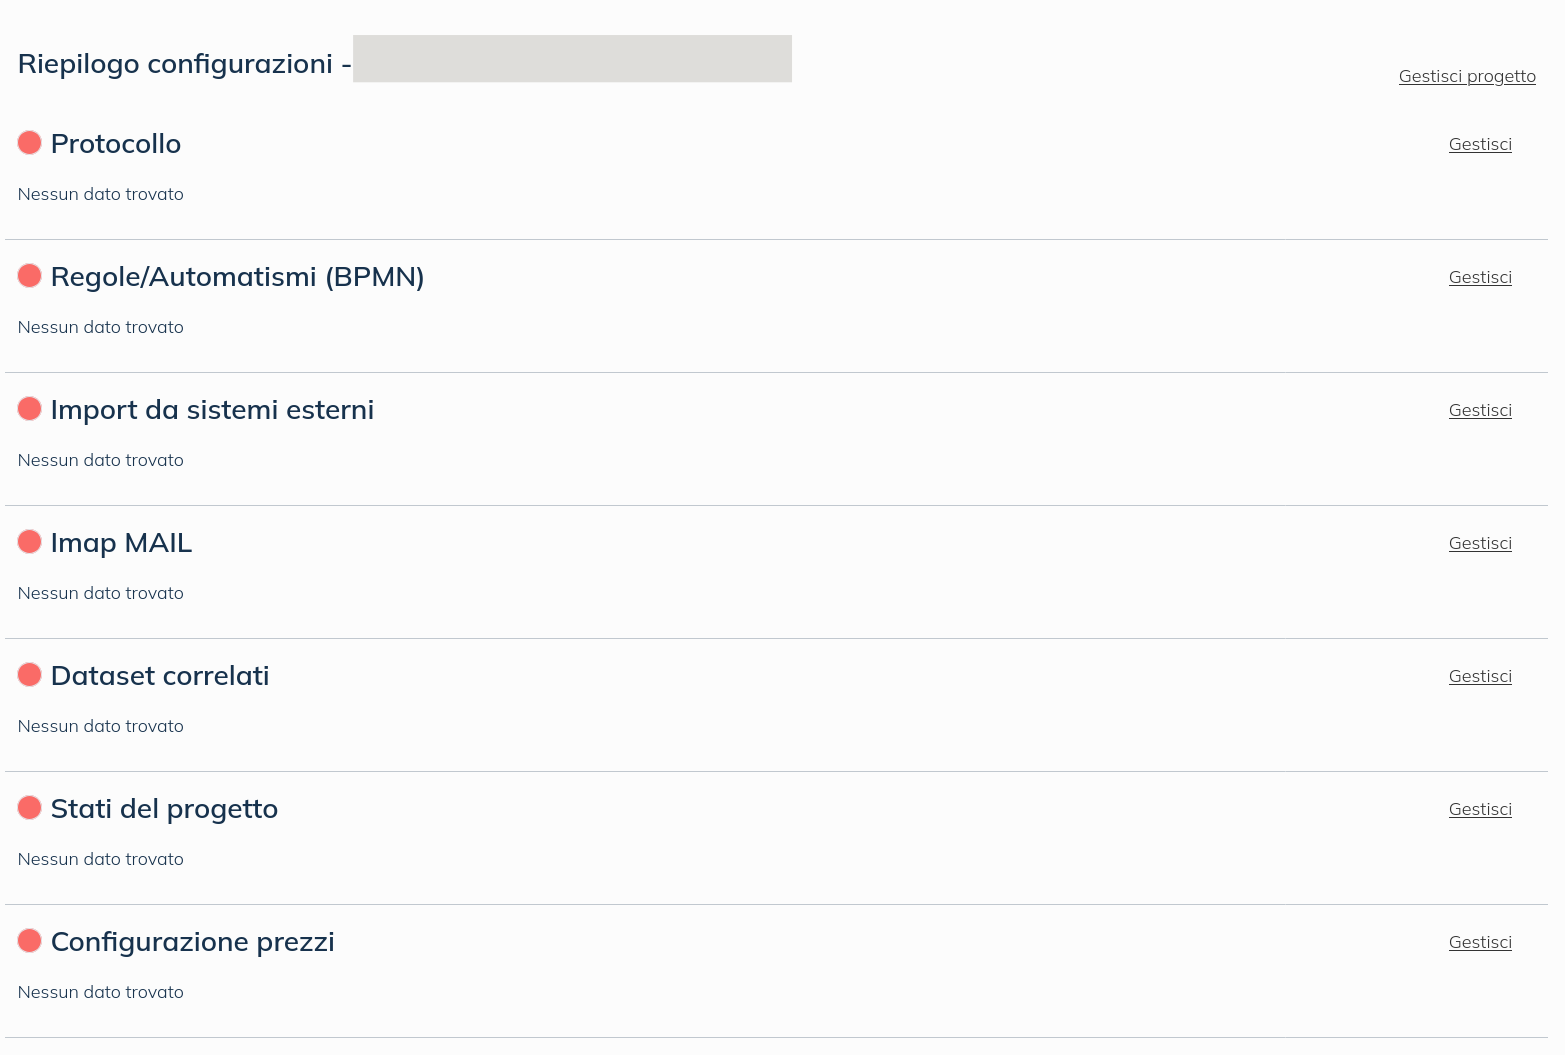Click the red status dot beside Import da sistemi esterni

click(30, 409)
